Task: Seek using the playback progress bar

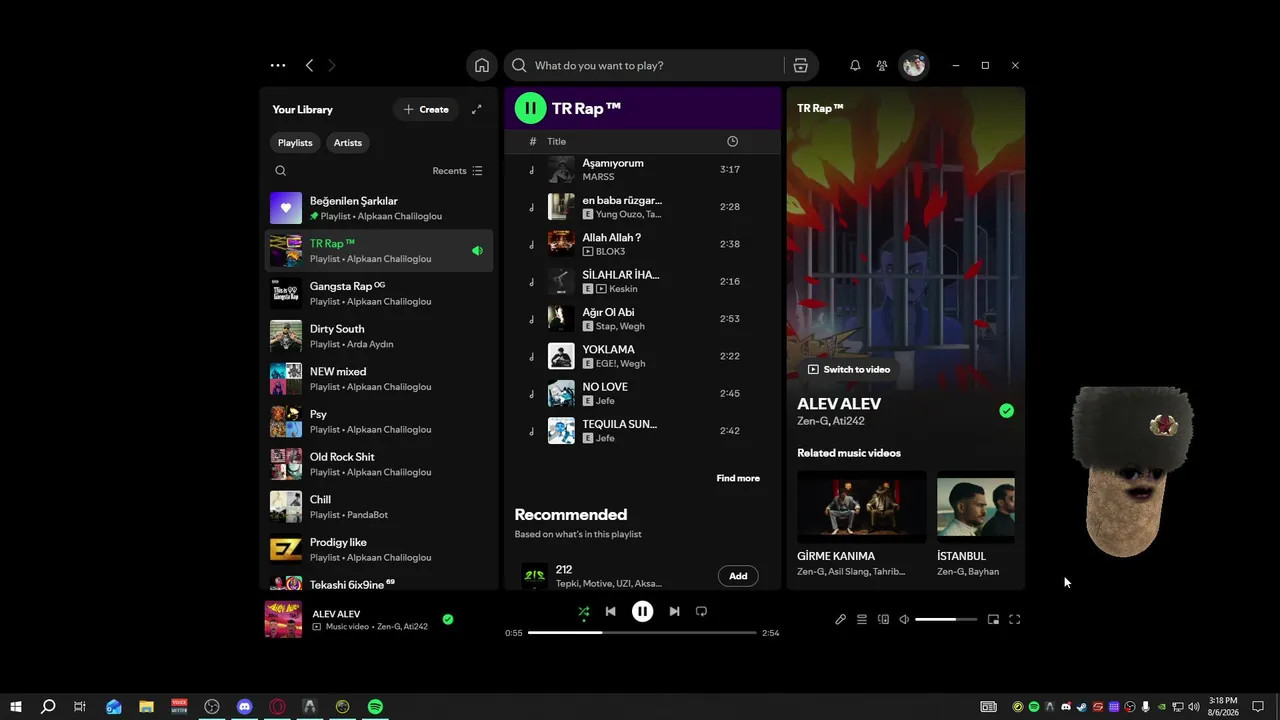Action: [x=642, y=633]
